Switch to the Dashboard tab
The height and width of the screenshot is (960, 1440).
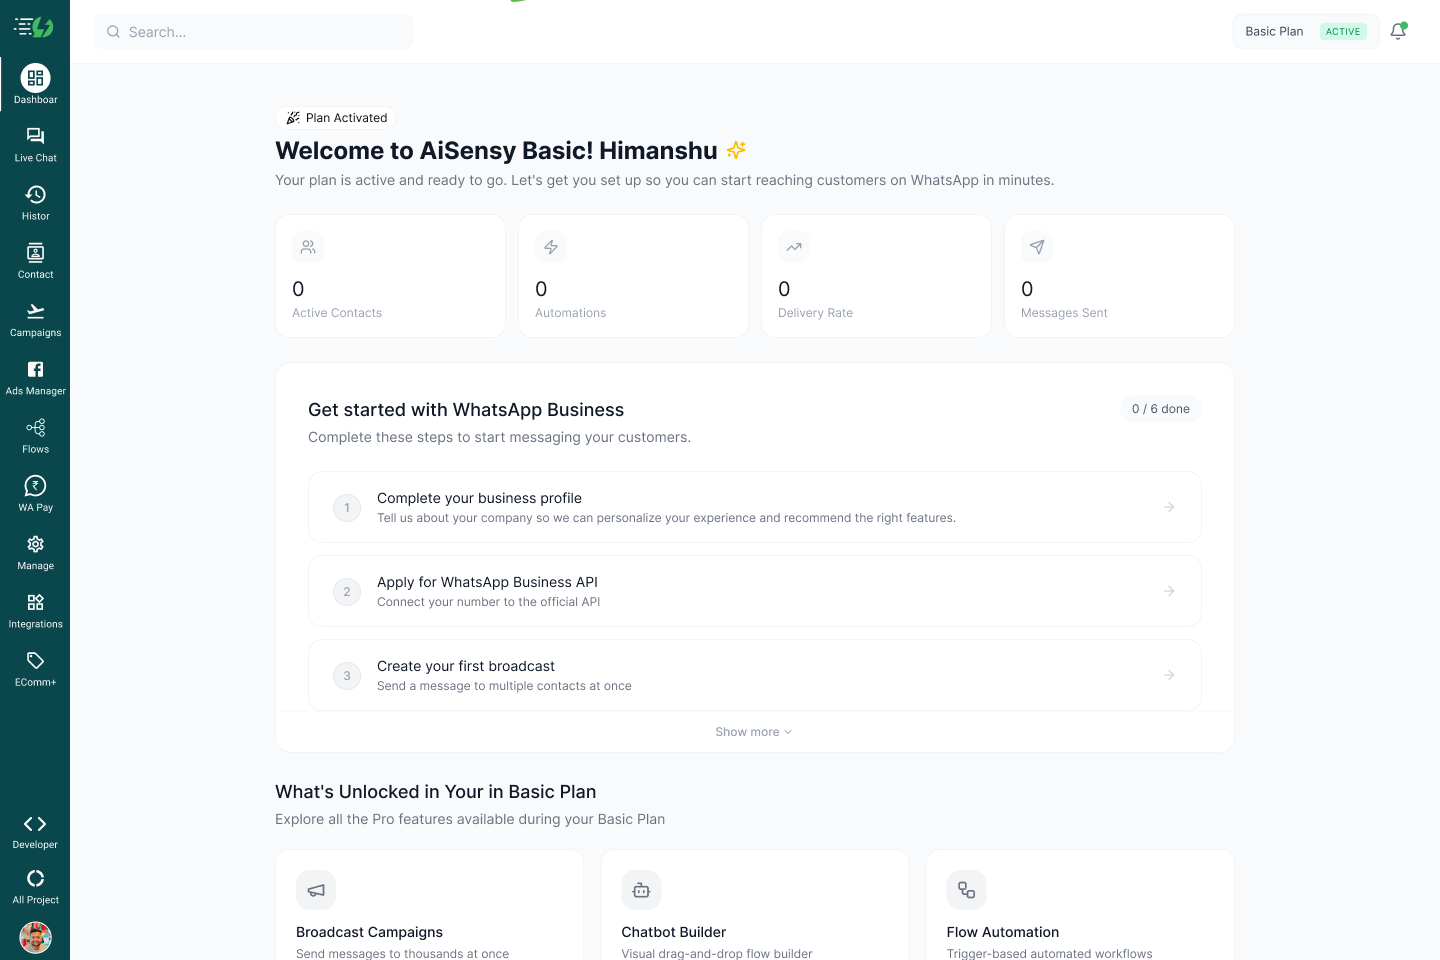tap(35, 83)
